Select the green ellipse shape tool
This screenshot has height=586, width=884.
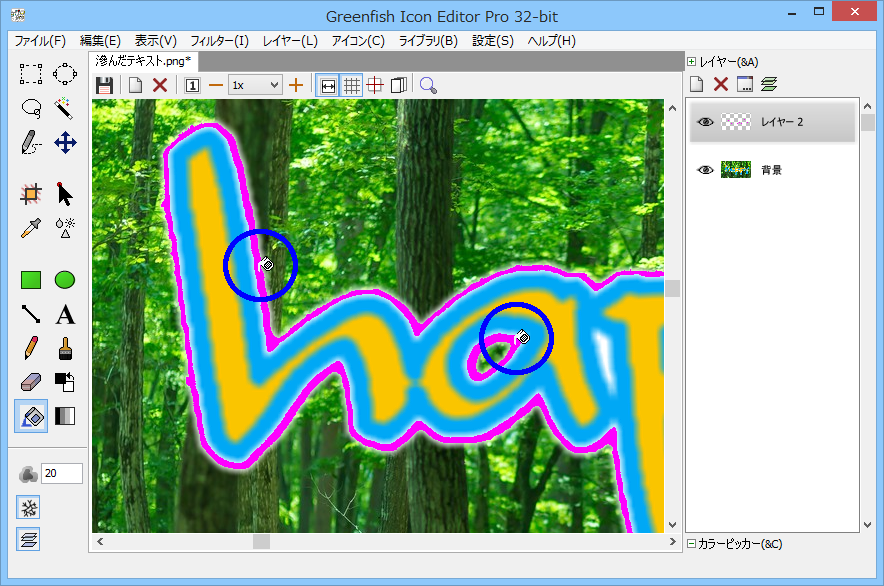click(65, 280)
